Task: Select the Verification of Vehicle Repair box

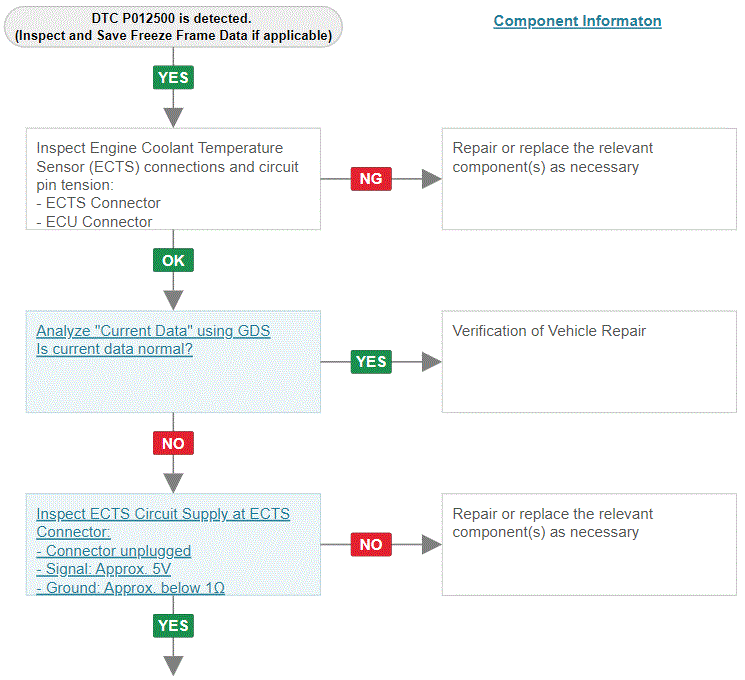Action: 589,362
